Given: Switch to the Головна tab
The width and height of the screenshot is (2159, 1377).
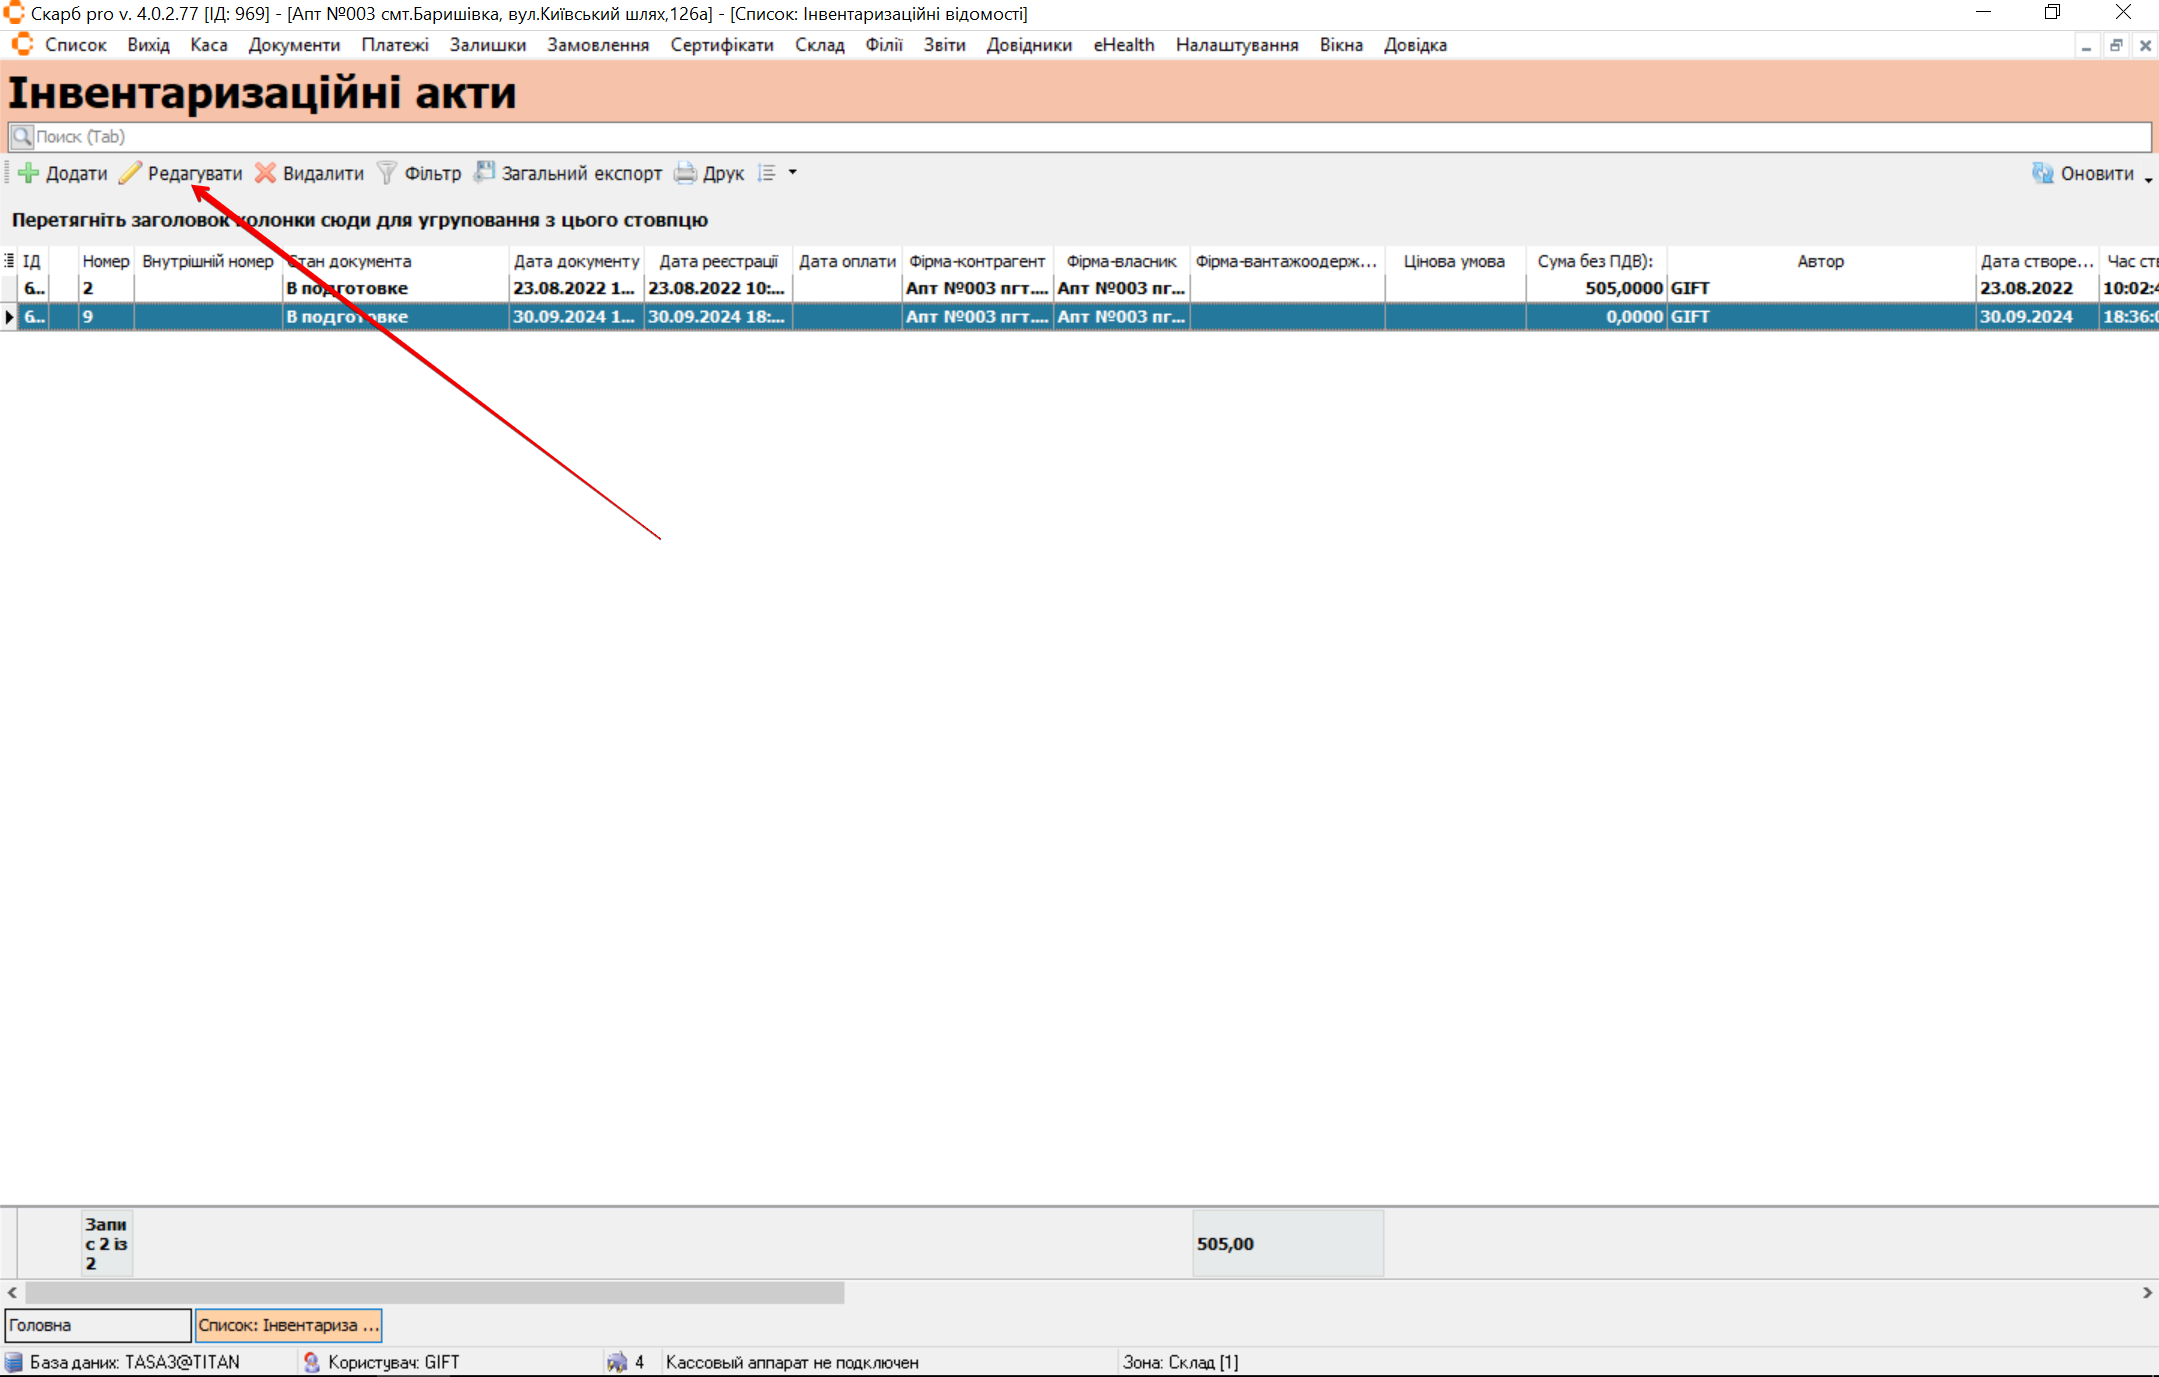Looking at the screenshot, I should click(97, 1325).
